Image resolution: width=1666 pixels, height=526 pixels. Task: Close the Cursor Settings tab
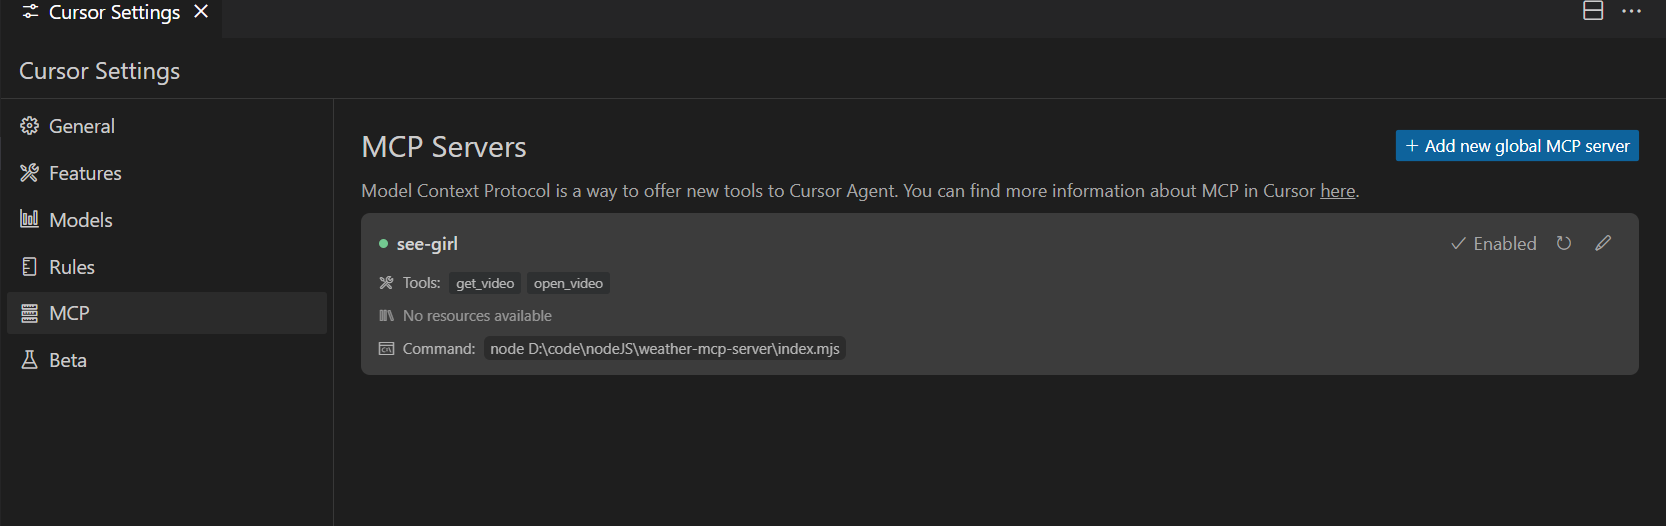coord(201,12)
